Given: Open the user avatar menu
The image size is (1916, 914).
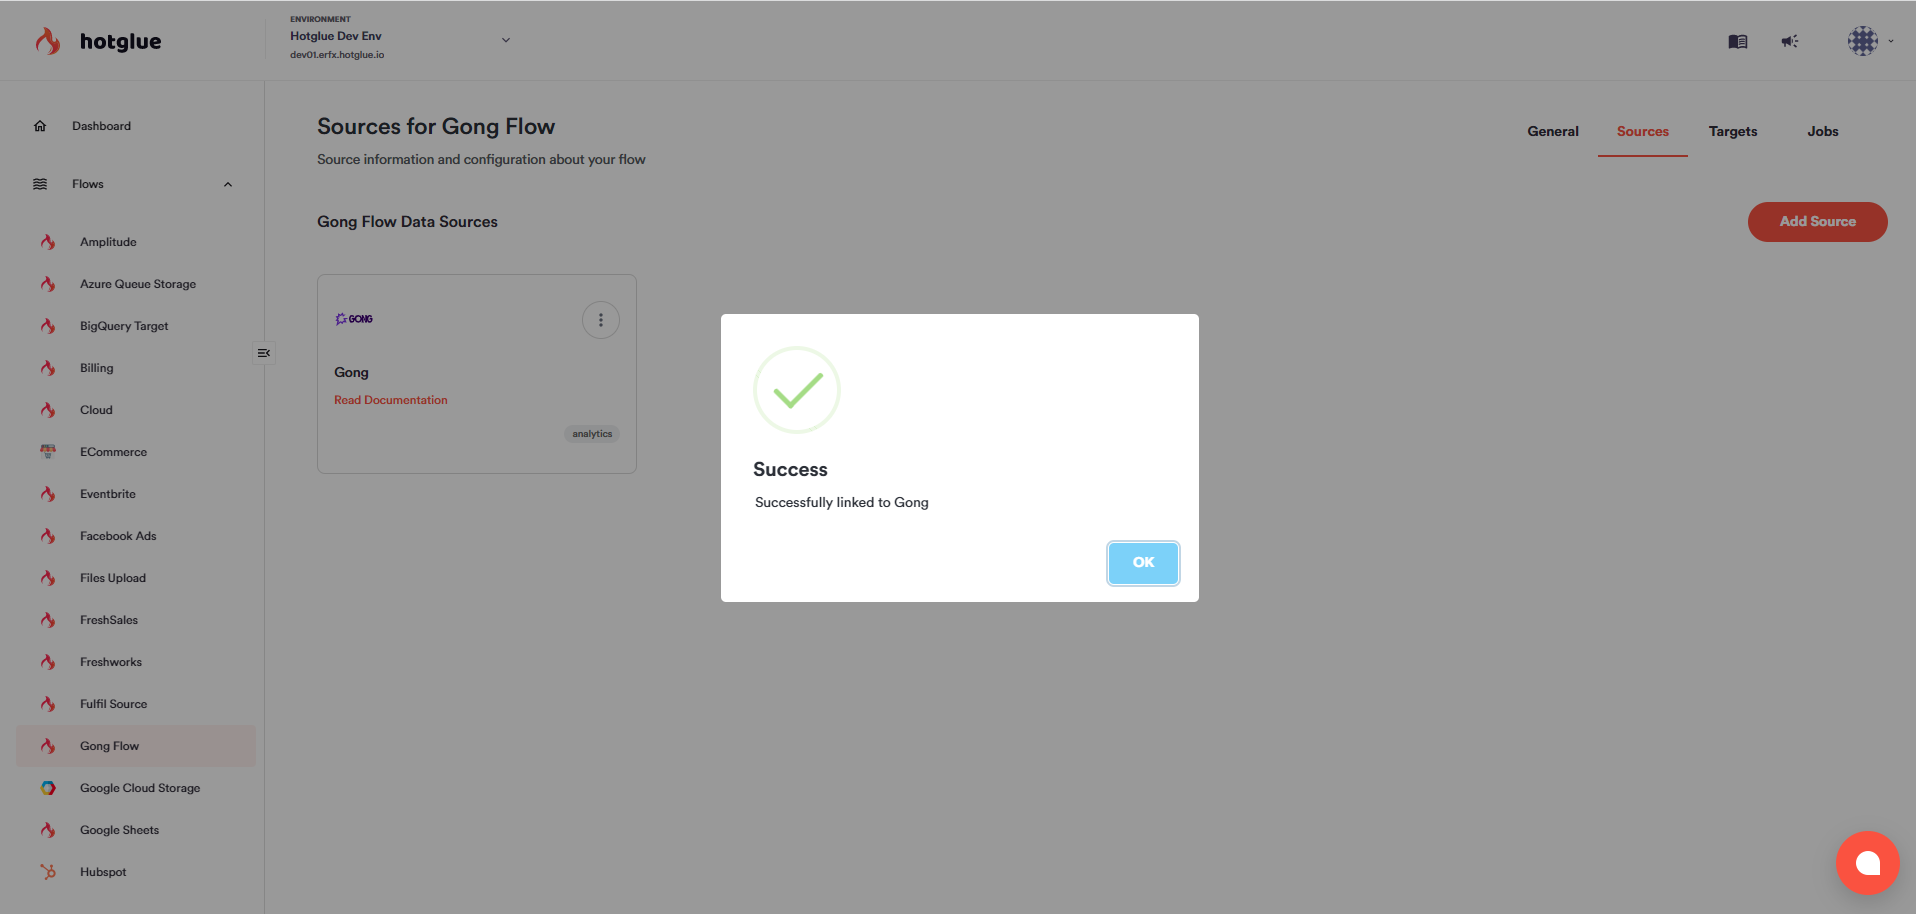Looking at the screenshot, I should point(1863,41).
